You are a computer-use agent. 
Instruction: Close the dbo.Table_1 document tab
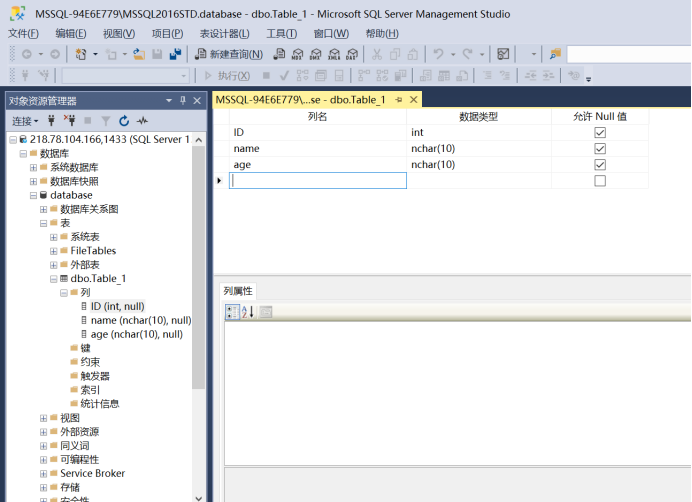[414, 100]
